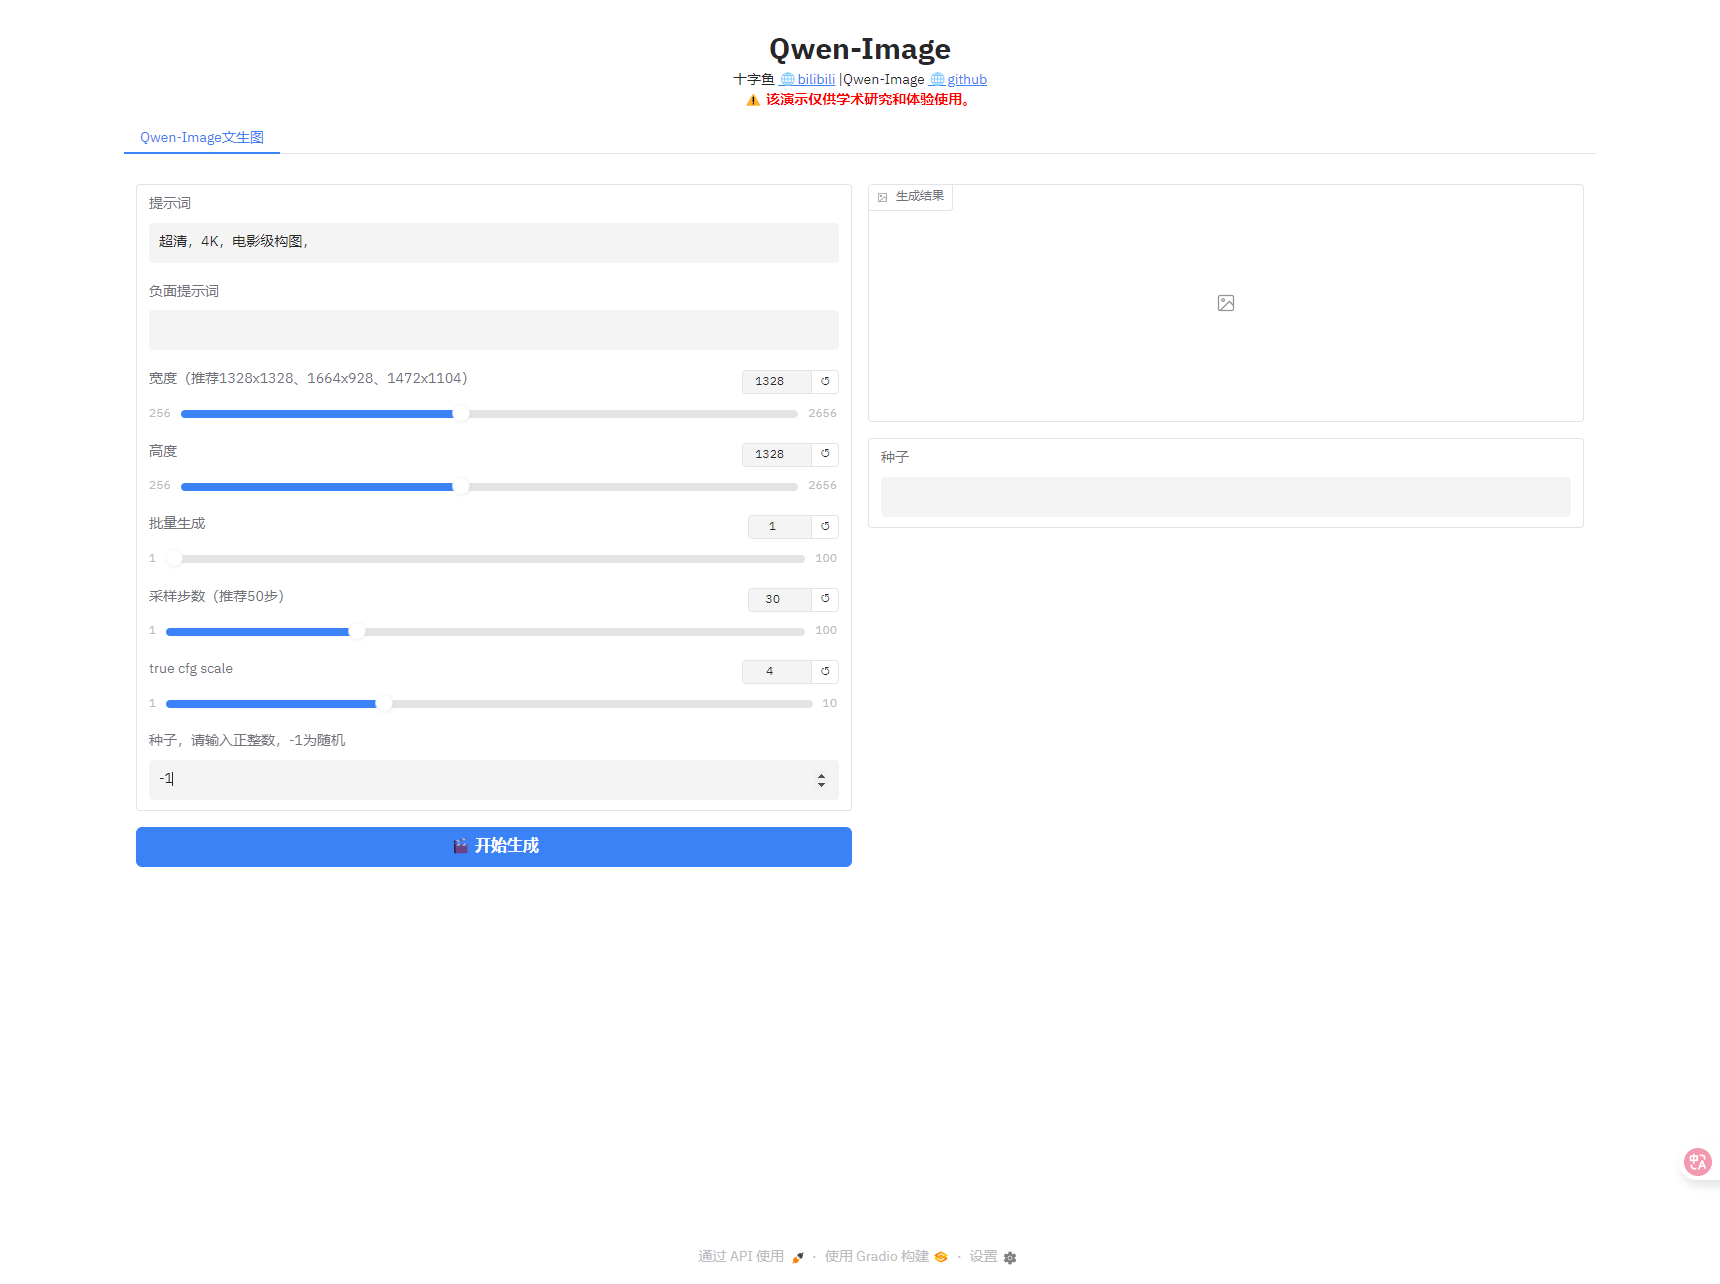Open the settings gear icon in the footer
Image resolution: width=1720 pixels, height=1284 pixels.
pos(1010,1257)
